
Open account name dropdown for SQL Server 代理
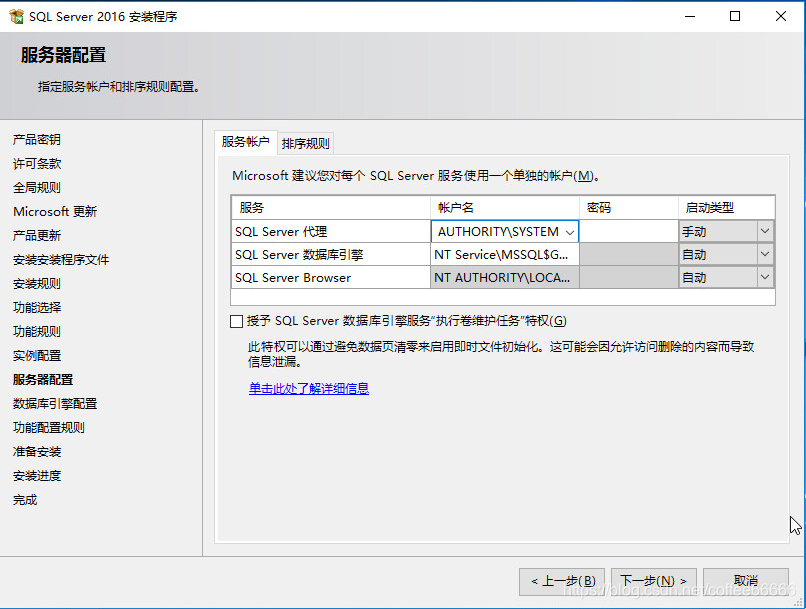tap(570, 232)
